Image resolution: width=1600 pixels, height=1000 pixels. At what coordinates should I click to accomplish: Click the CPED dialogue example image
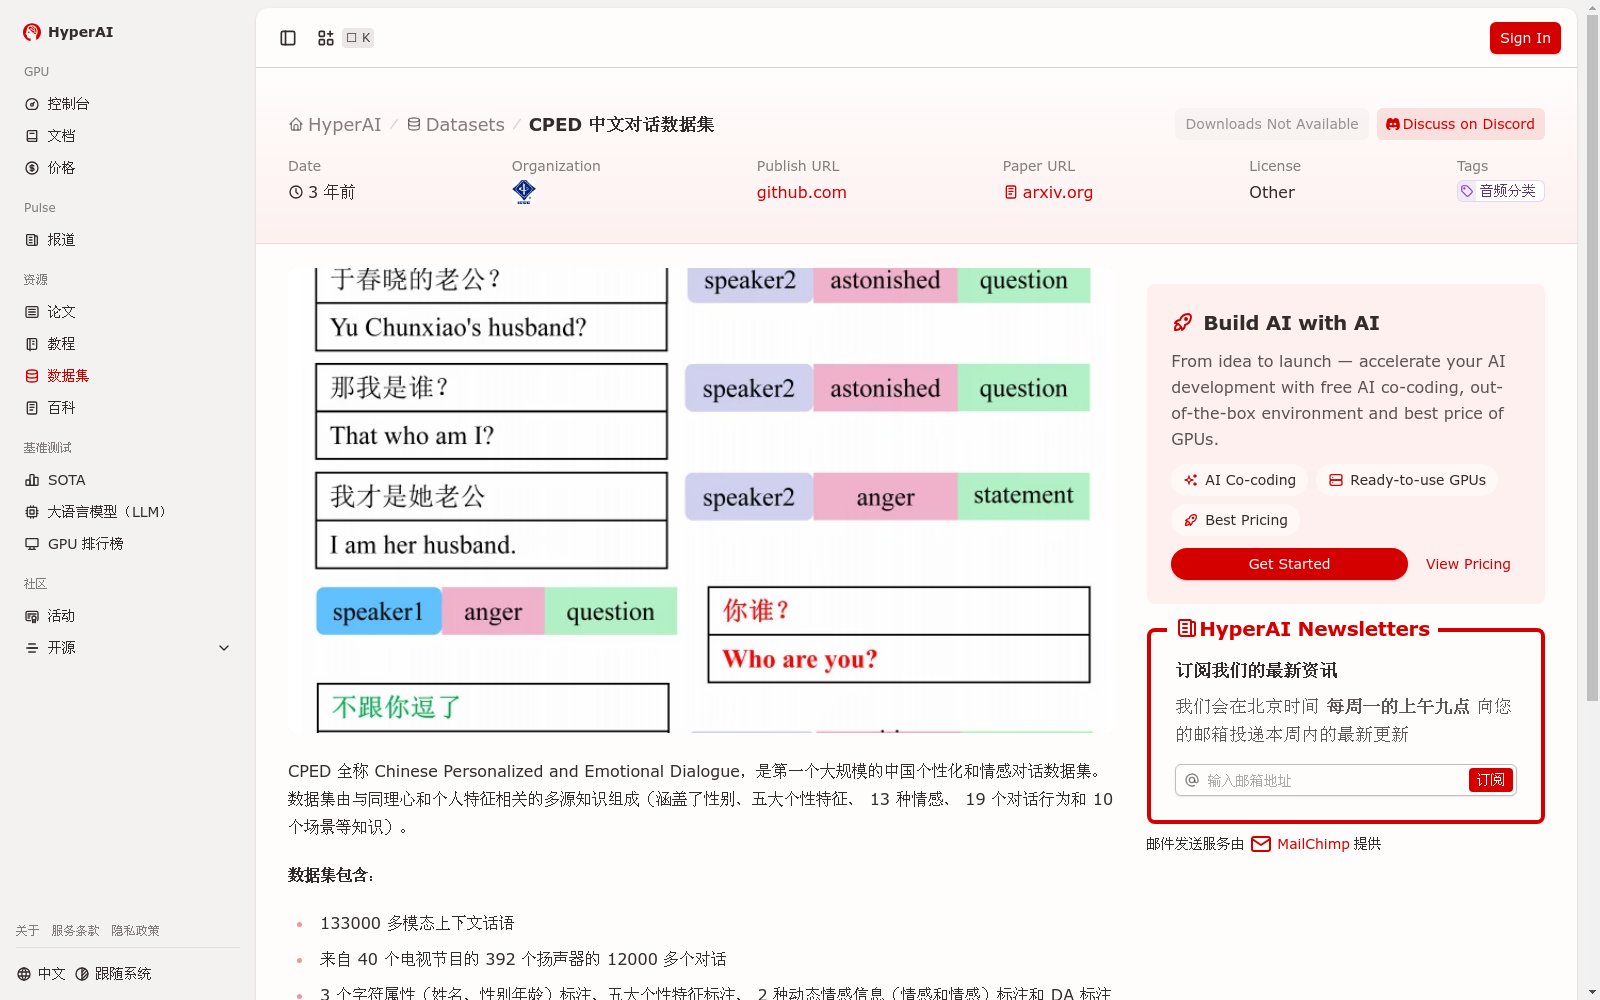(x=701, y=500)
